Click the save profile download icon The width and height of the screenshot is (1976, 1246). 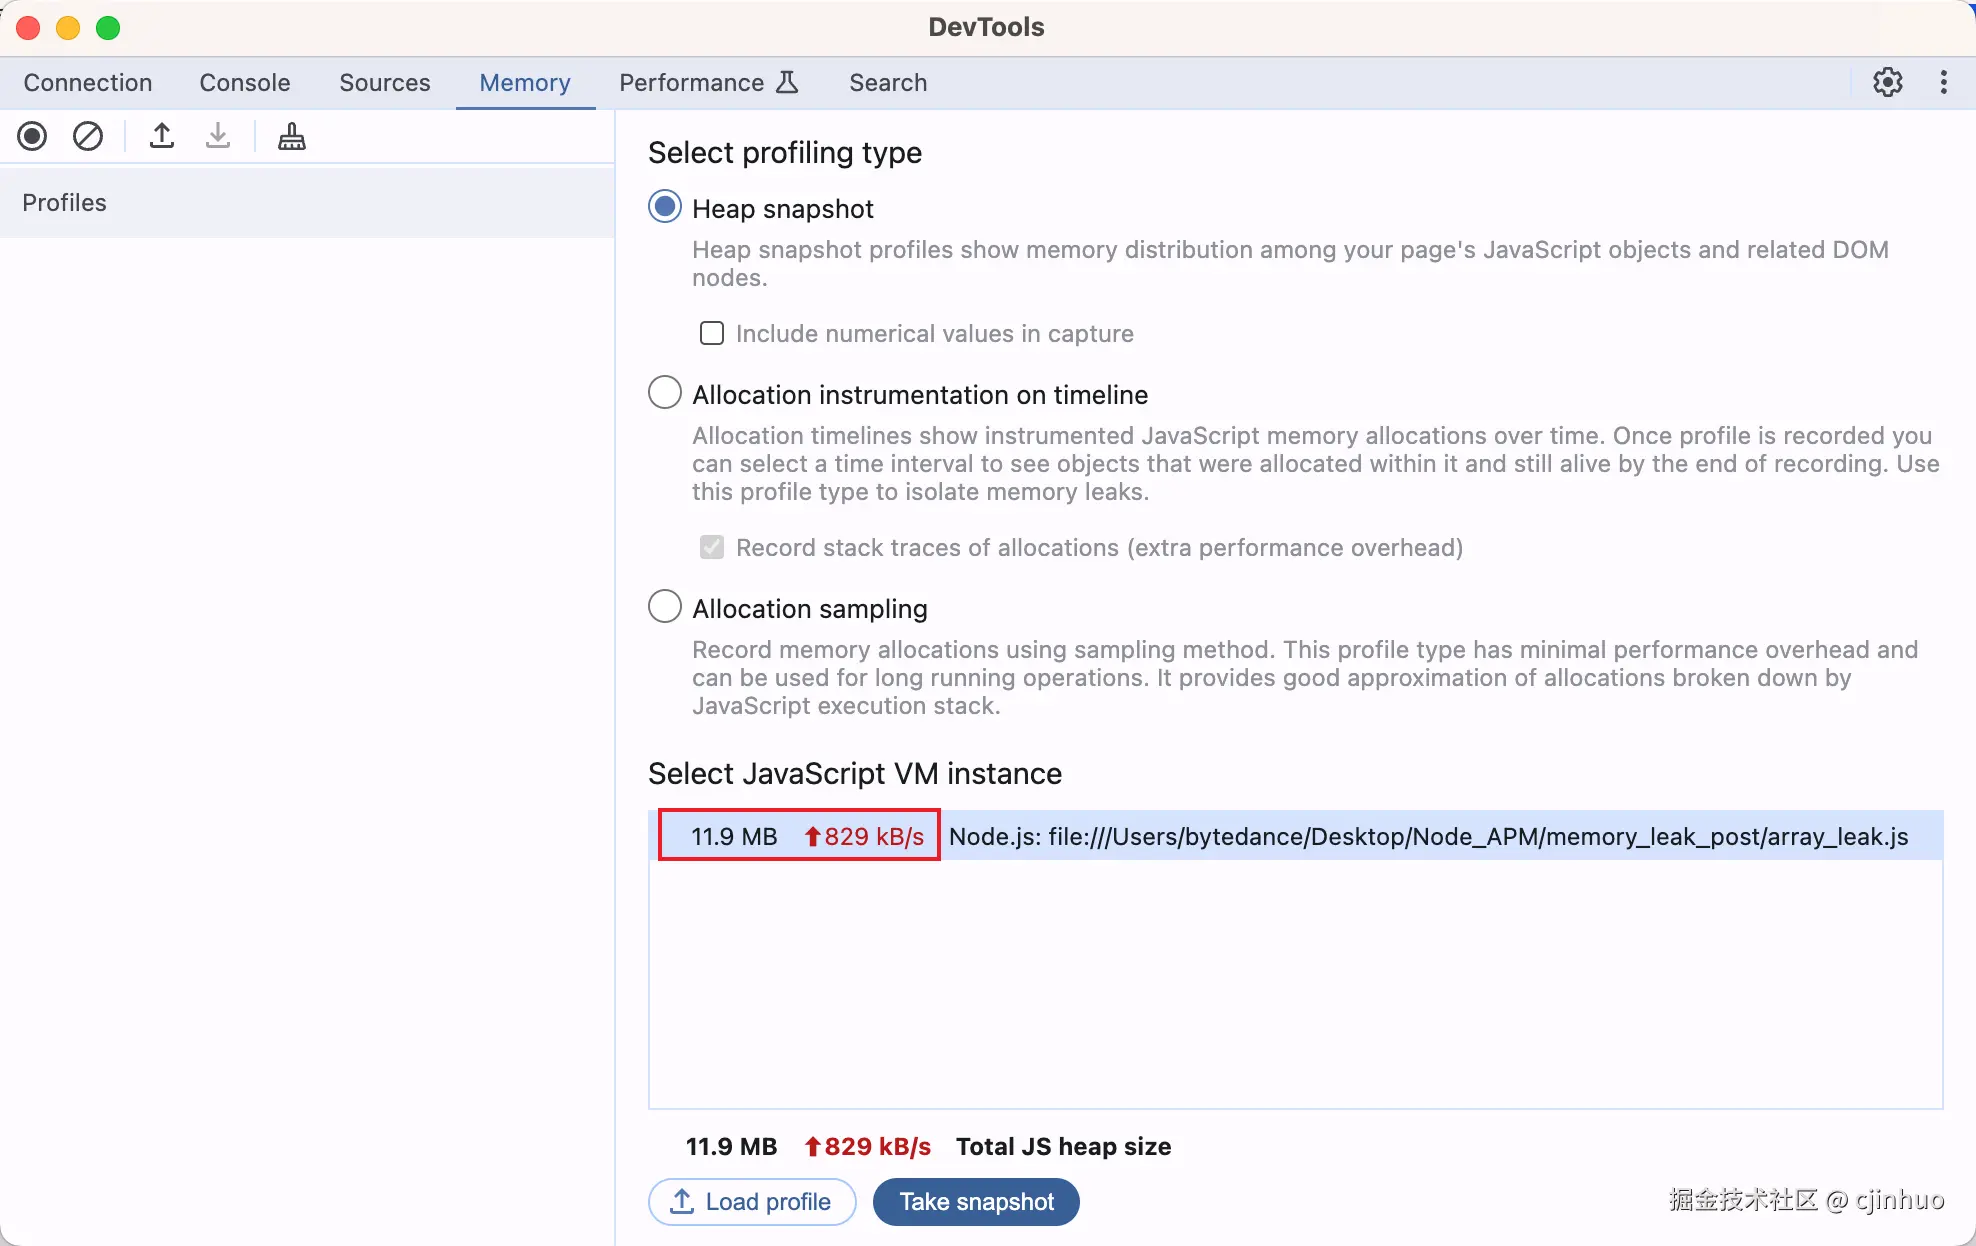[x=218, y=136]
